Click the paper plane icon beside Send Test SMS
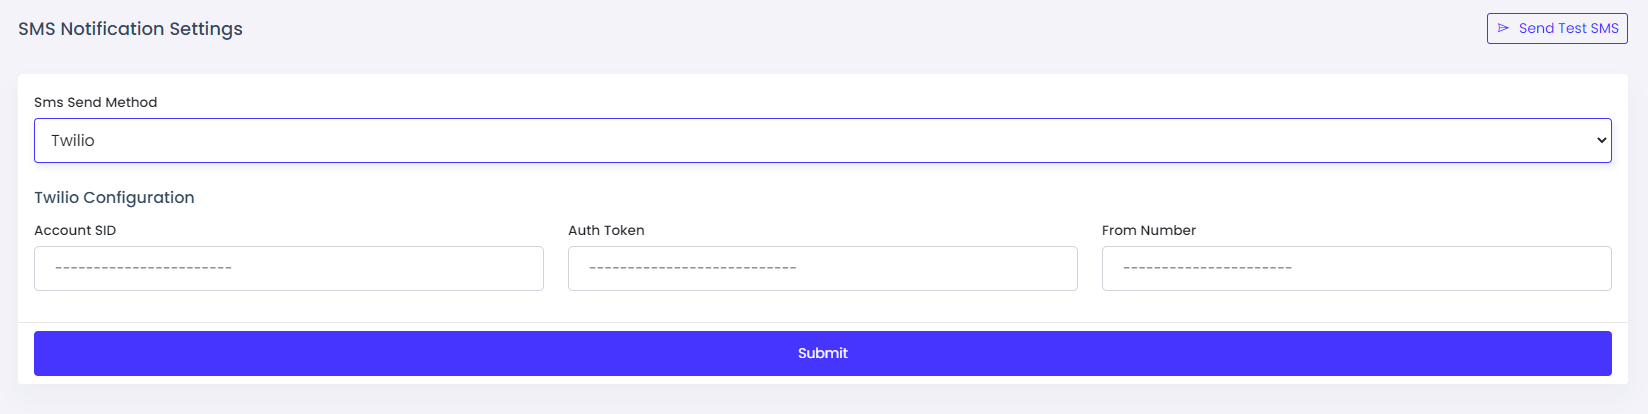Screen dimensions: 1648x414 (x=1503, y=28)
